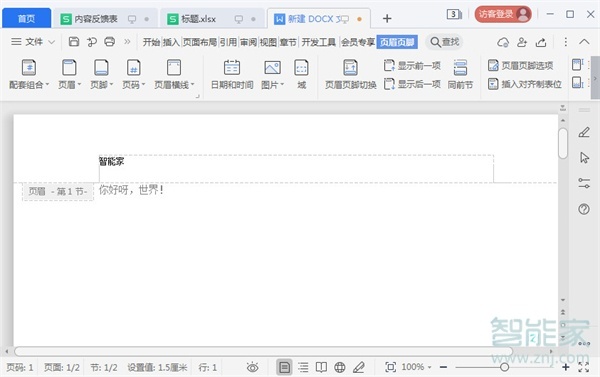Open the 图片 picture dropdown
Viewport: 600px width, 377px height.
click(x=272, y=75)
